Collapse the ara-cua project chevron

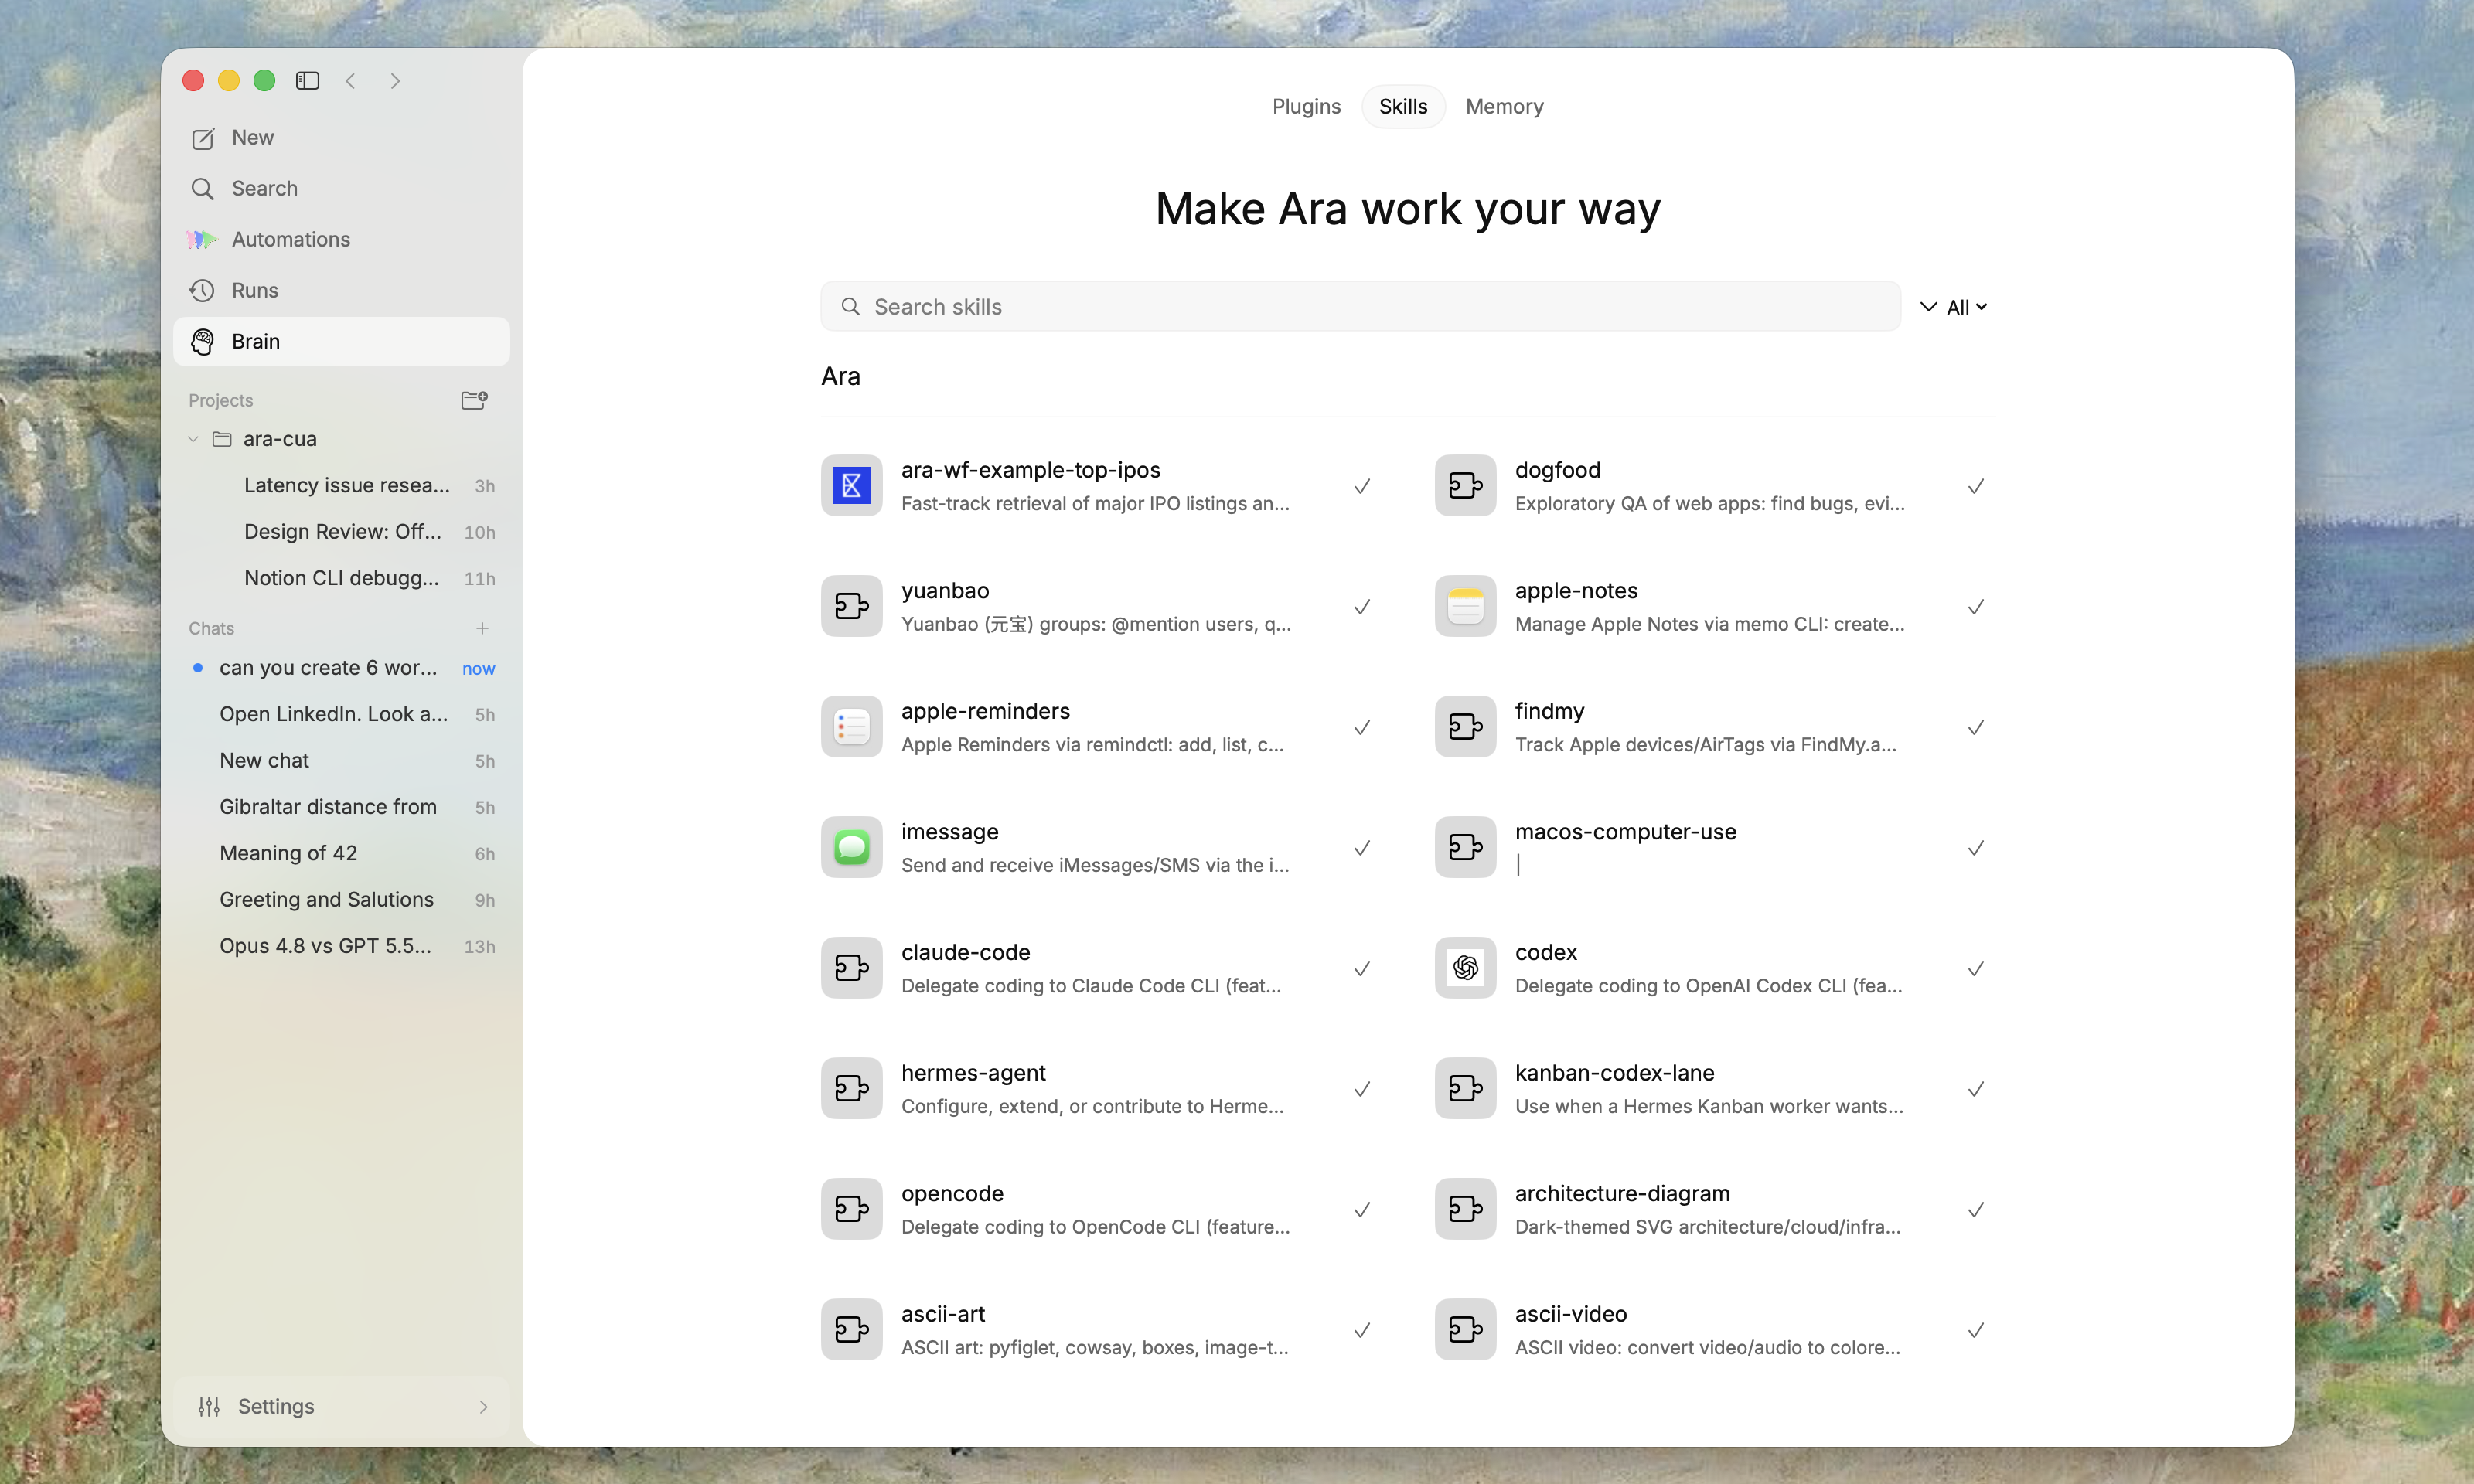[x=193, y=439]
